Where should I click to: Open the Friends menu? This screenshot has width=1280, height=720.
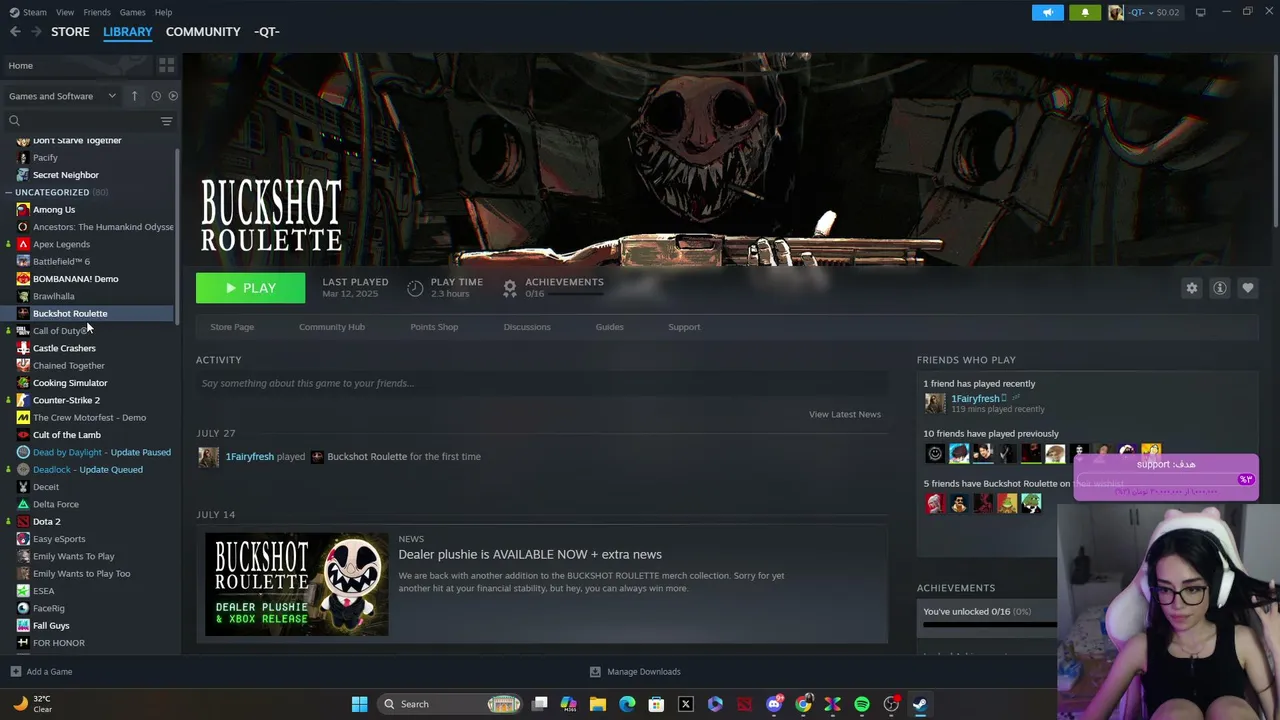(97, 12)
